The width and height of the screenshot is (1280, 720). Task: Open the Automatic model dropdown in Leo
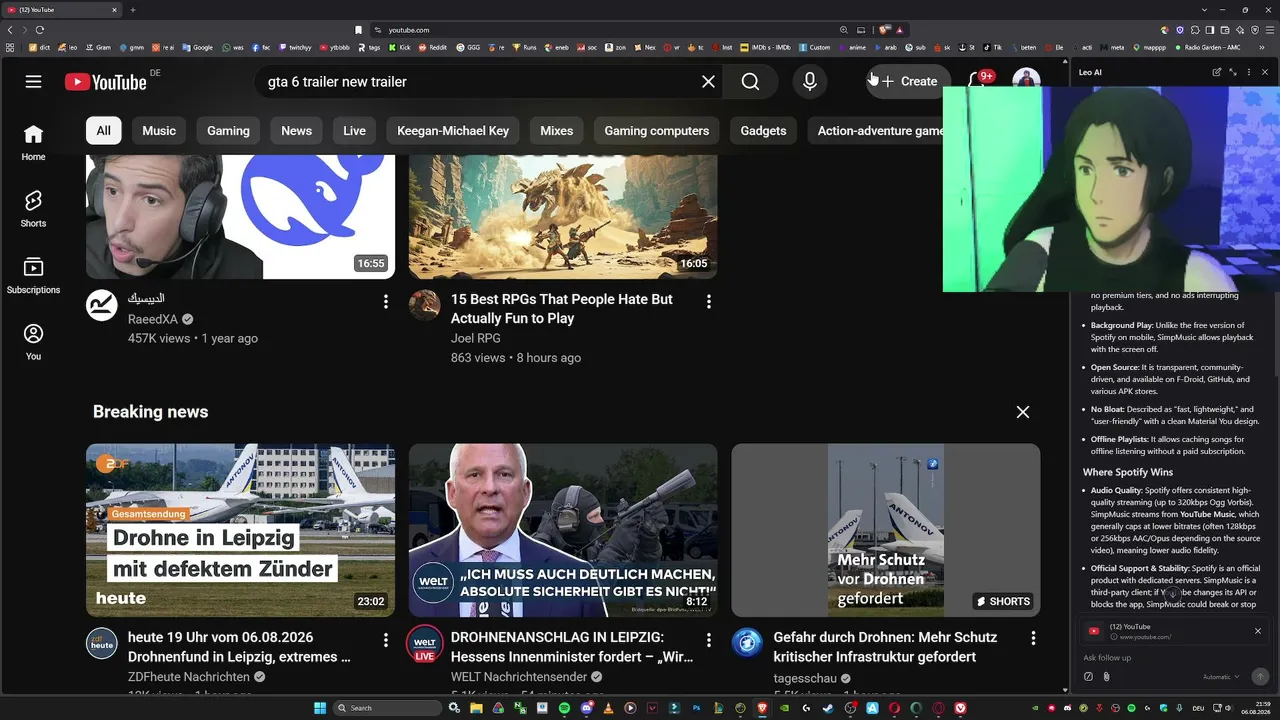click(1220, 677)
